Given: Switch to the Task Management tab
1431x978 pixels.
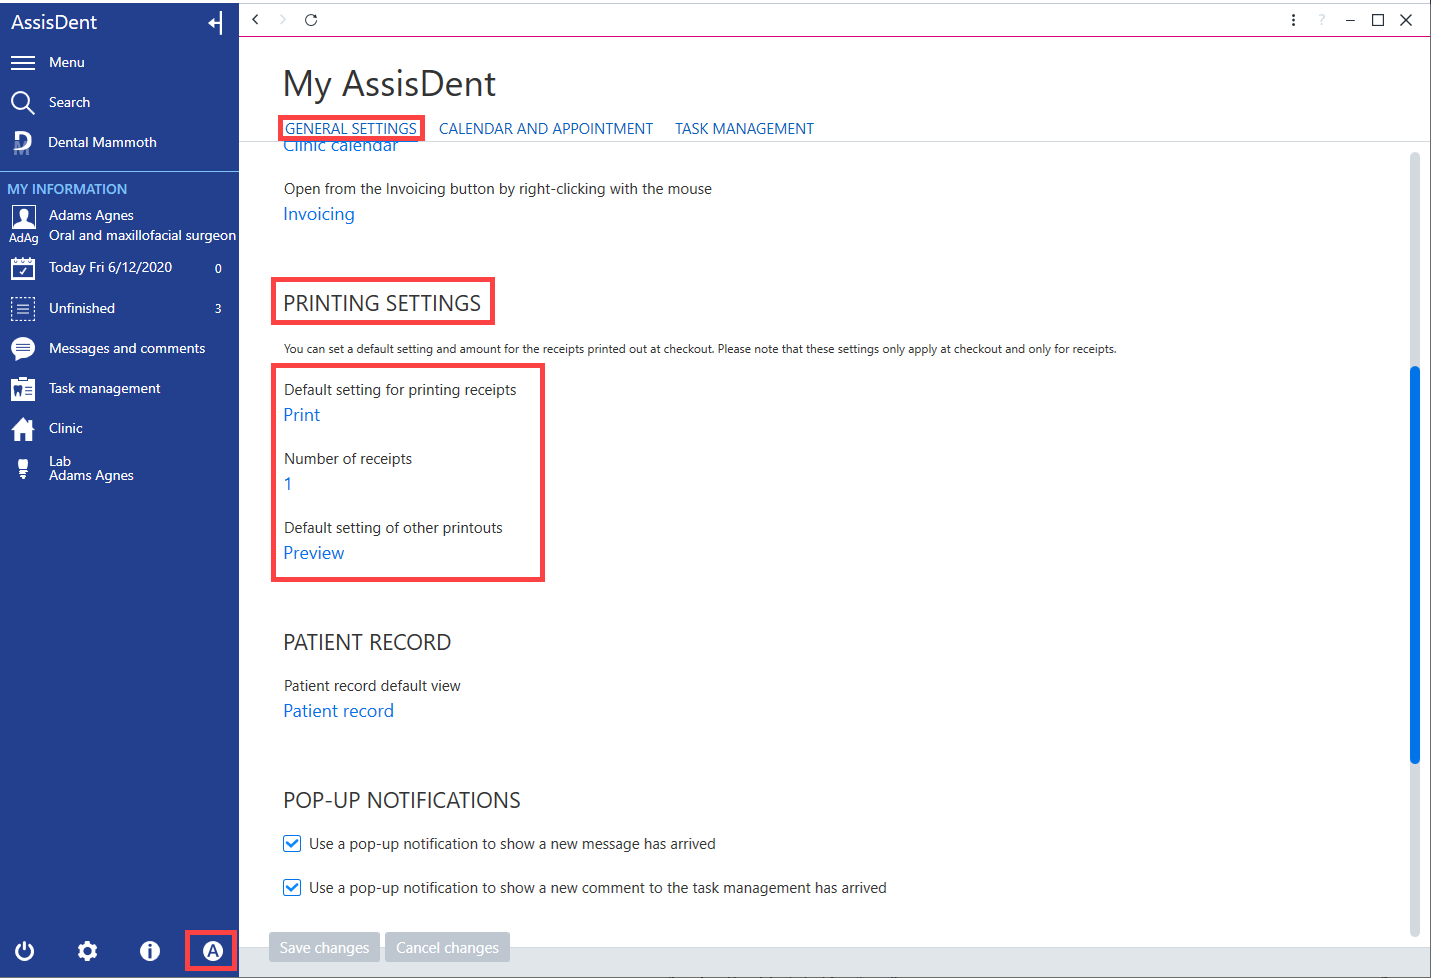Looking at the screenshot, I should coord(744,129).
